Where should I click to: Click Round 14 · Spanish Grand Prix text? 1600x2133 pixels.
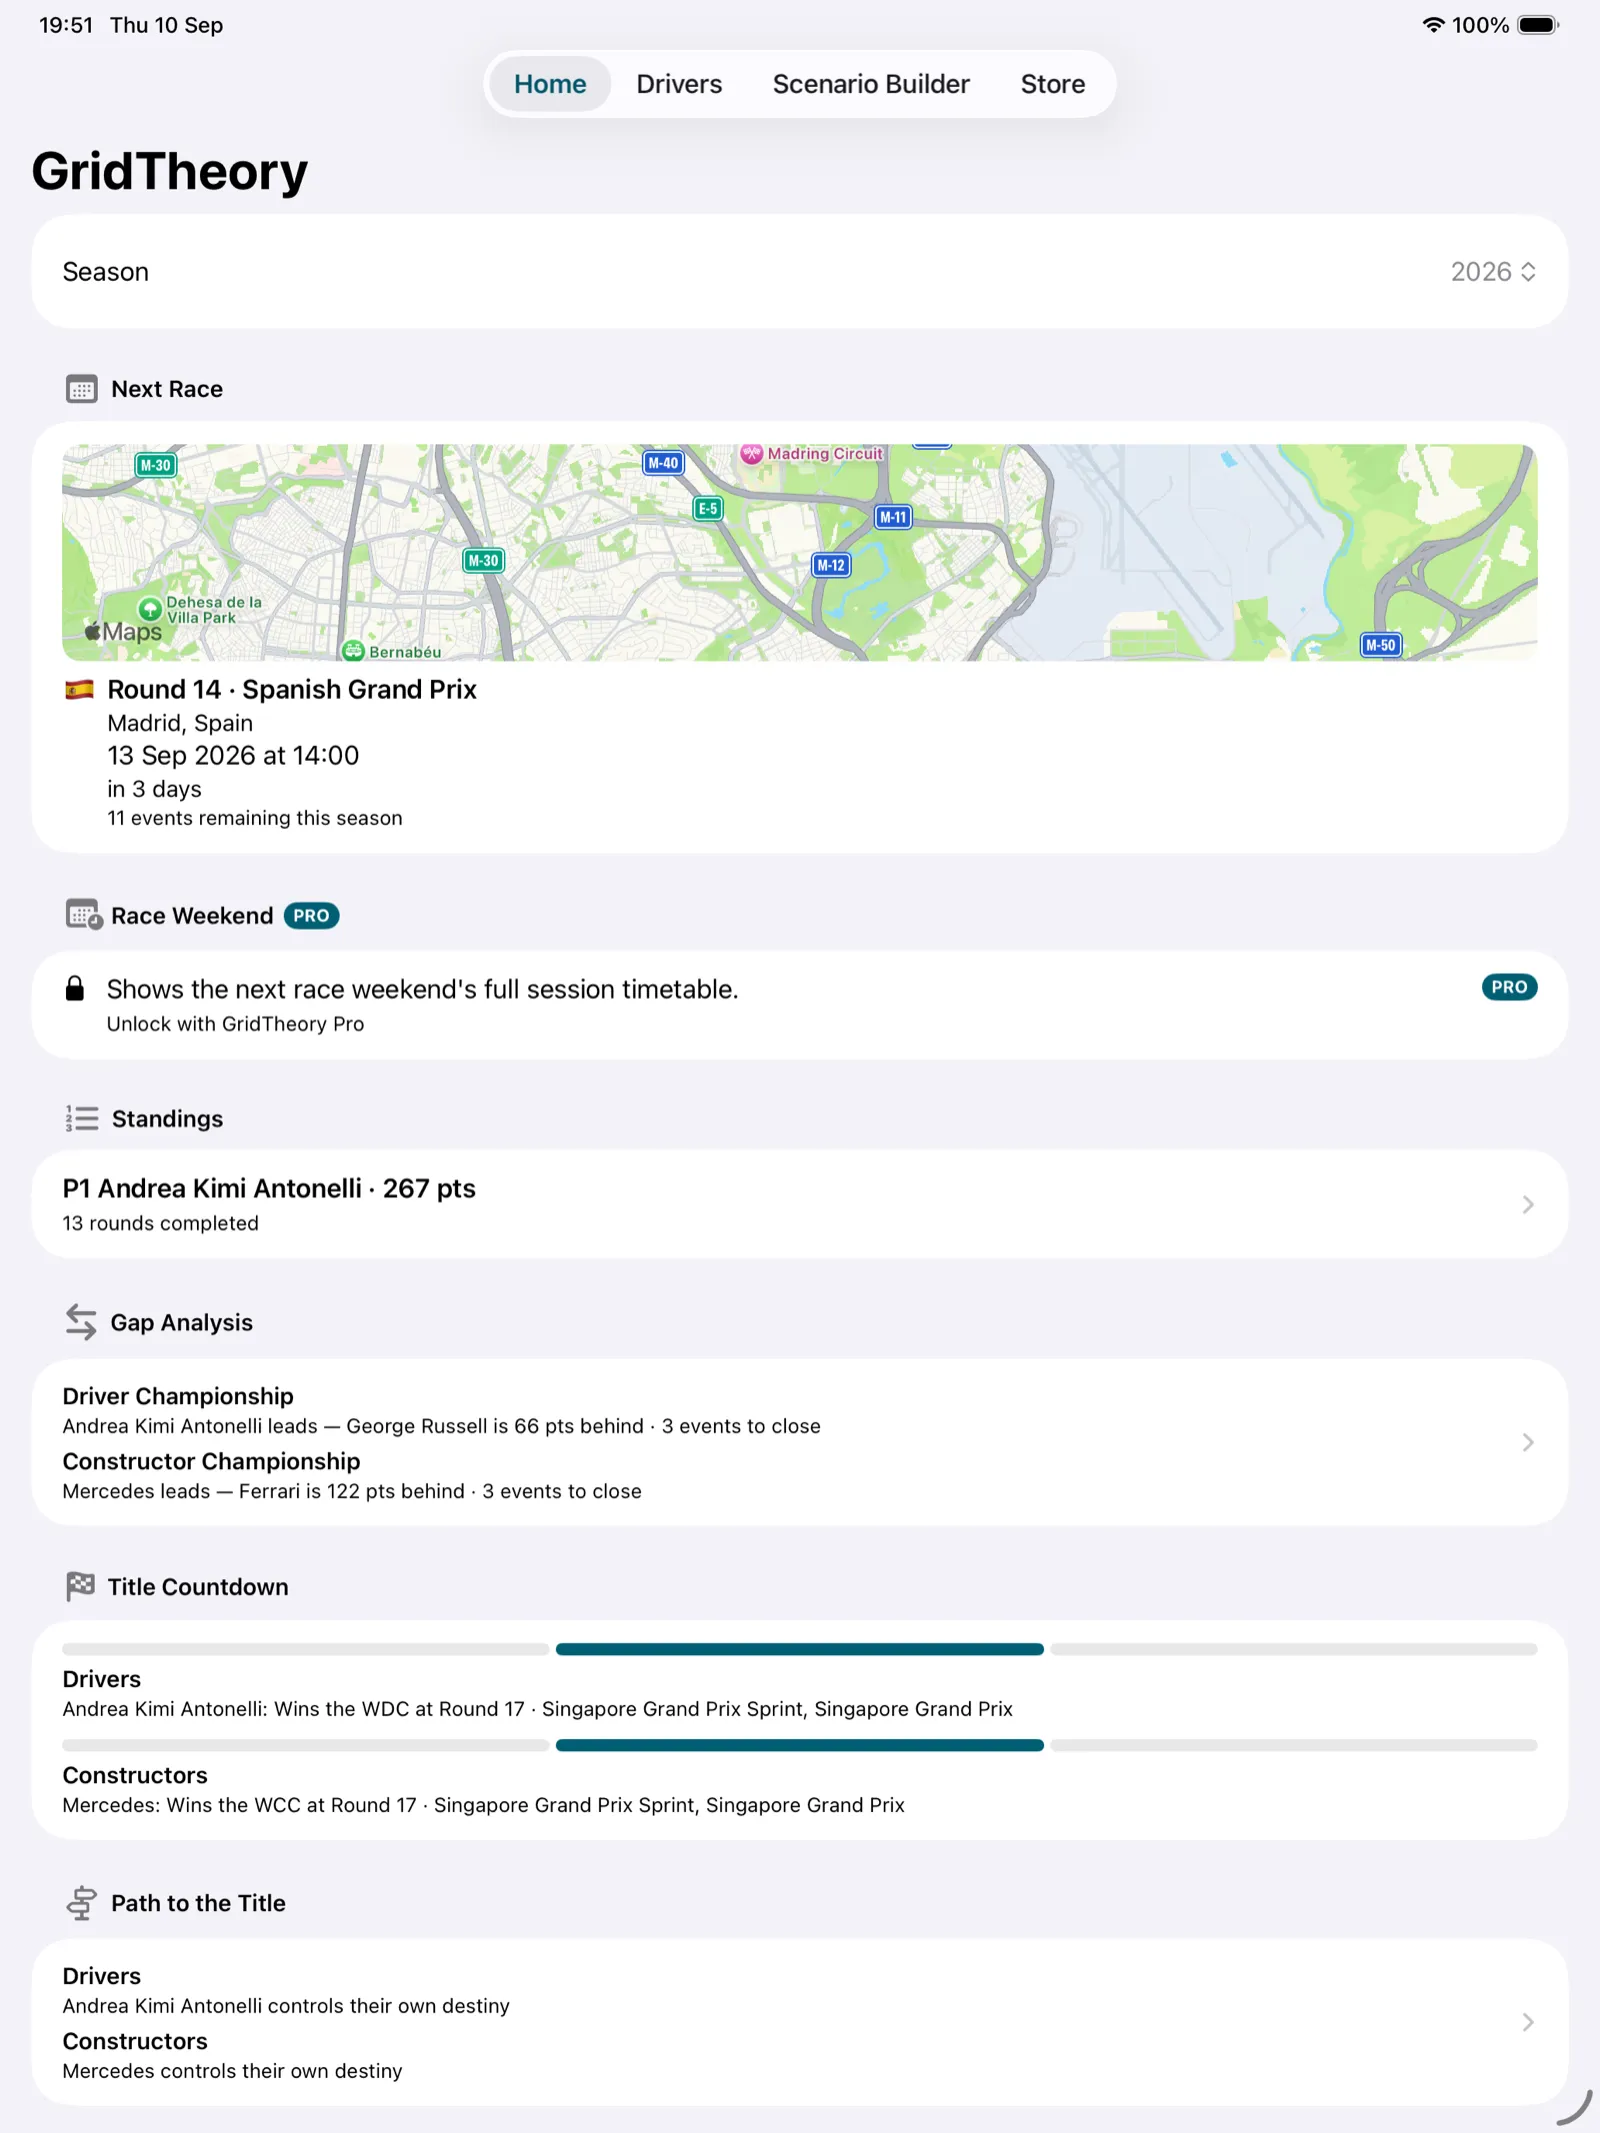pyautogui.click(x=292, y=689)
